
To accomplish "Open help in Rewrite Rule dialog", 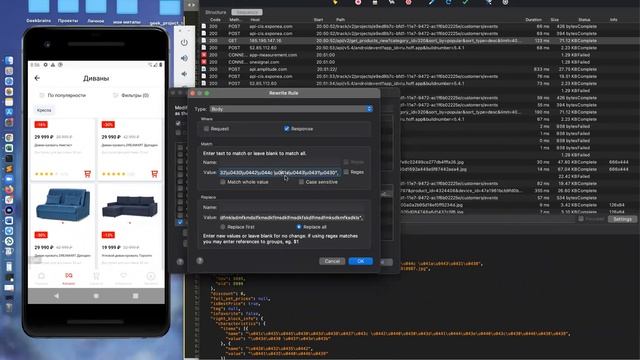I will (x=200, y=260).
